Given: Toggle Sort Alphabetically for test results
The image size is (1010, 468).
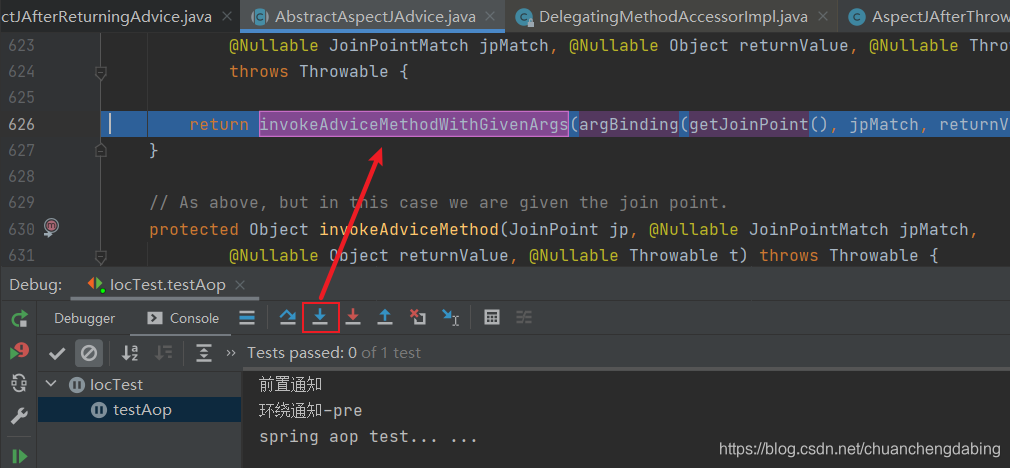Looking at the screenshot, I should click(130, 353).
